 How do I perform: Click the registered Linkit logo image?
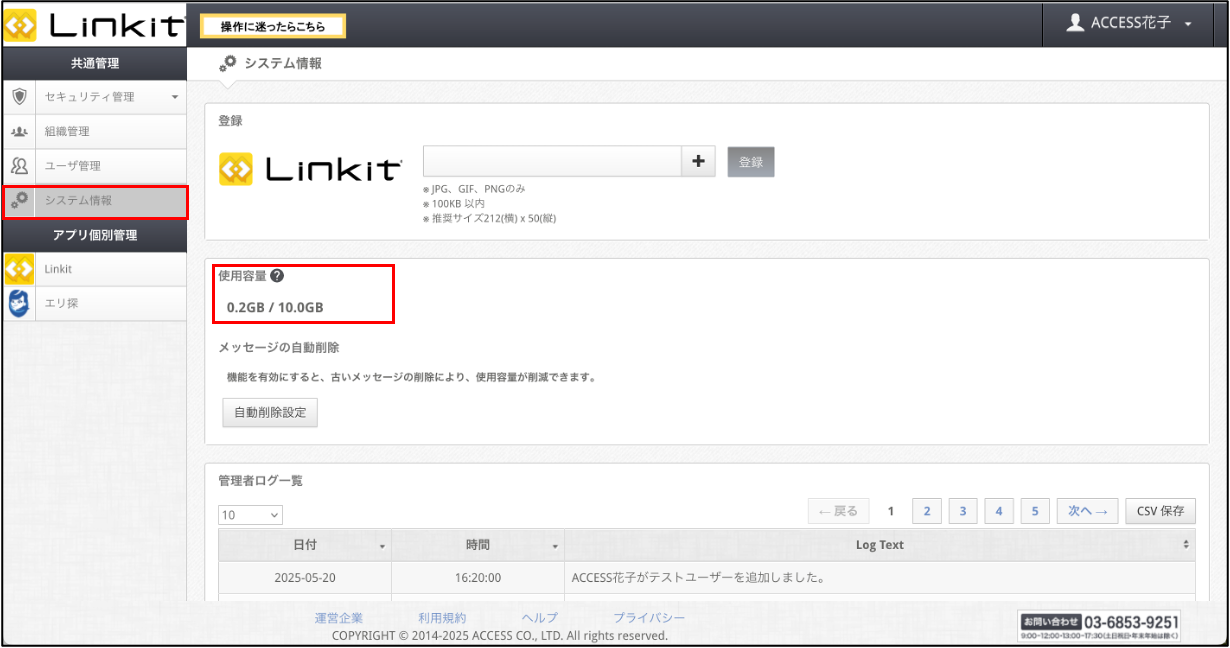point(311,169)
